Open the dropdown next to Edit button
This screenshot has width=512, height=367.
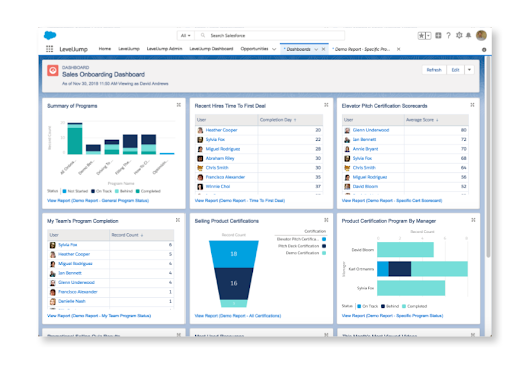click(x=469, y=70)
